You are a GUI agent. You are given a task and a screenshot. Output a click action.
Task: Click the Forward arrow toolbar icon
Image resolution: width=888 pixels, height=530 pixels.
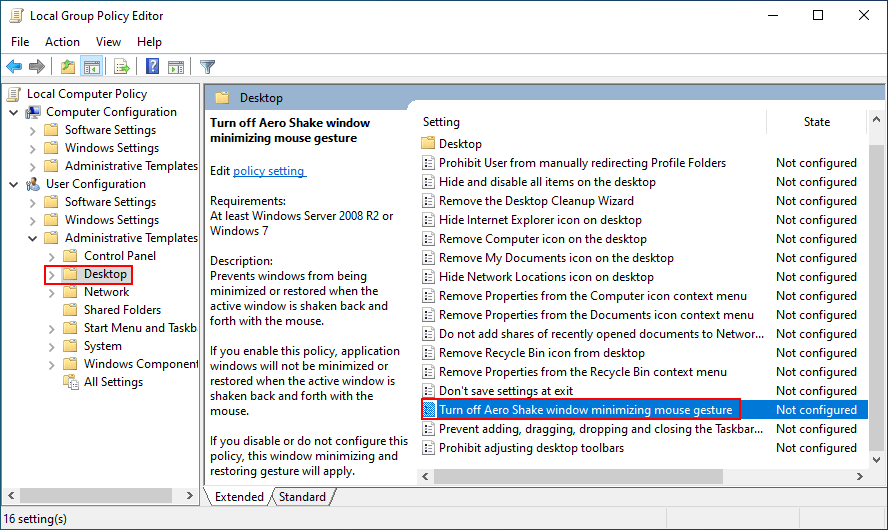coord(37,67)
